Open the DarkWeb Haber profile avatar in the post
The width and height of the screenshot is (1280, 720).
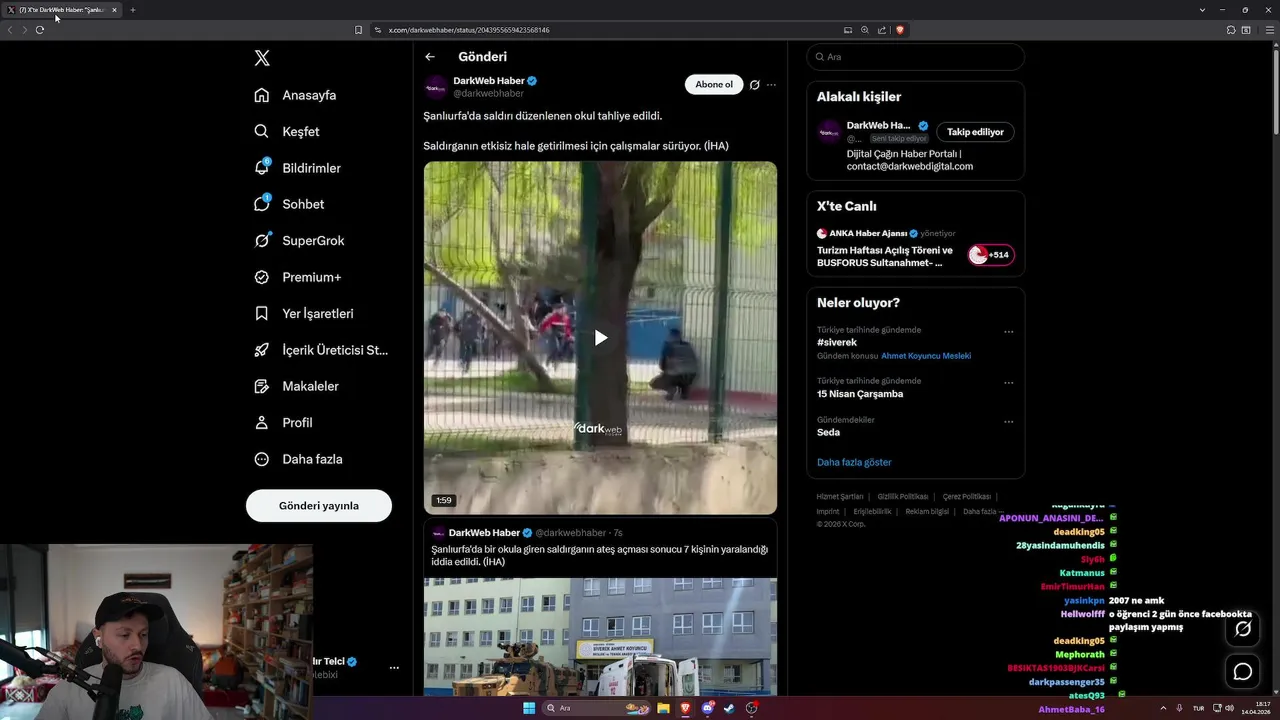436,87
